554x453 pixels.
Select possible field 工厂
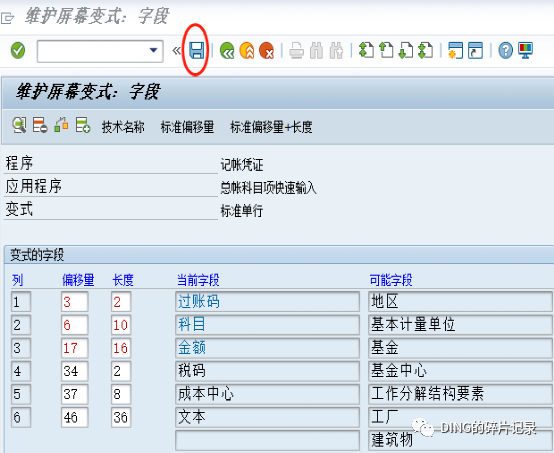[460, 417]
